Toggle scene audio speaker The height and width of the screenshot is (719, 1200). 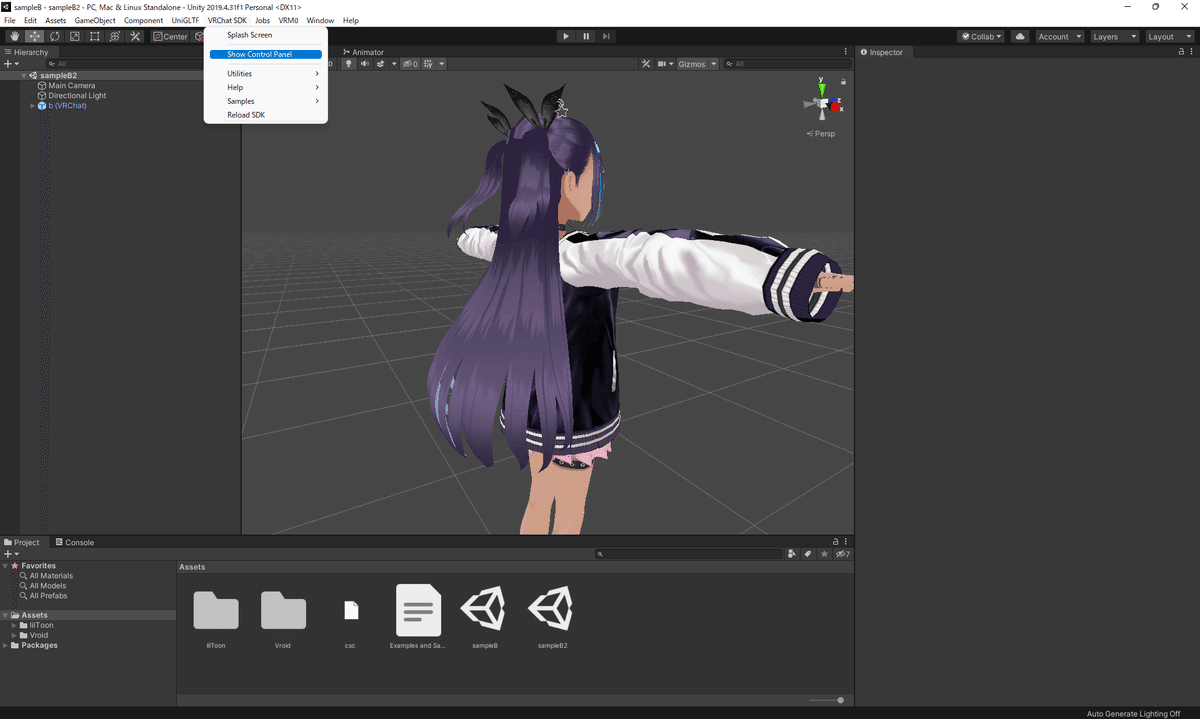click(365, 64)
